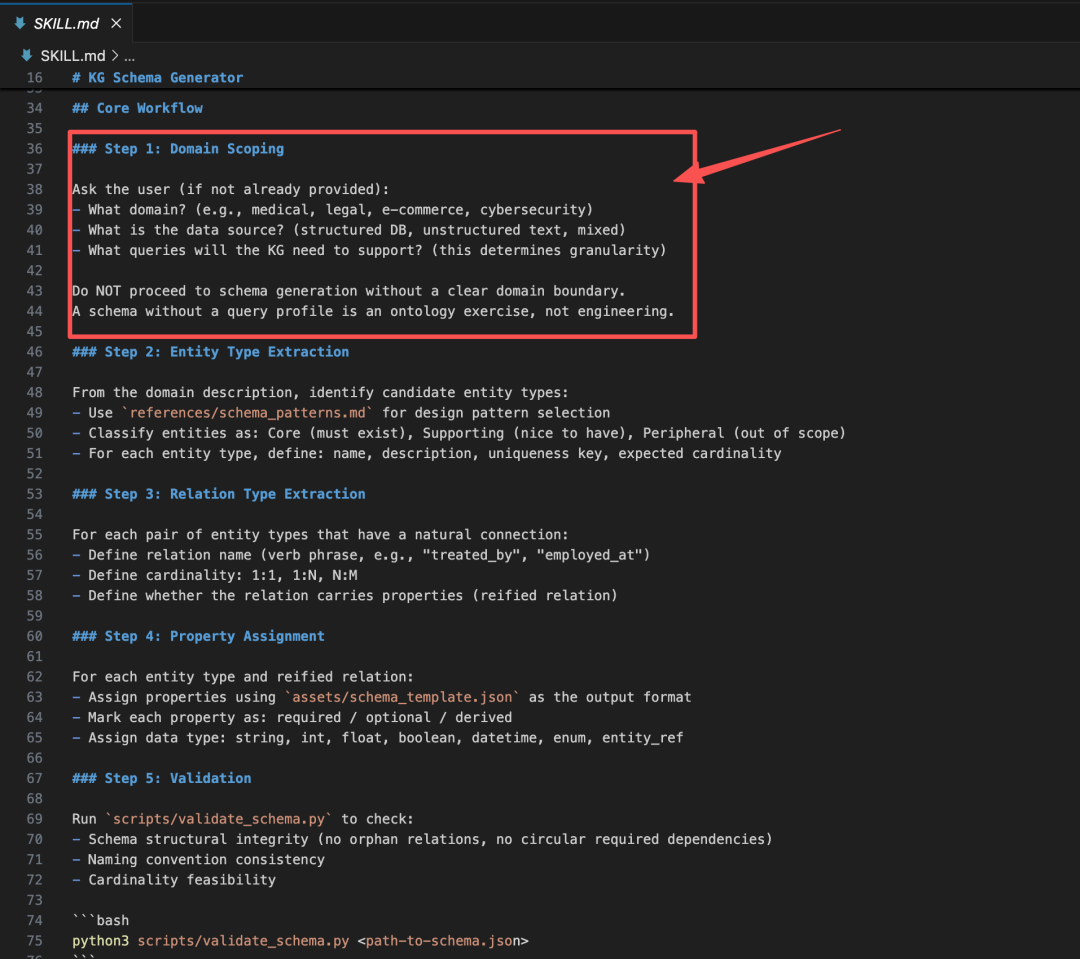
Task: Click line 'Define cardinality: 1:1, 1:N, N:M'
Action: click(x=215, y=575)
